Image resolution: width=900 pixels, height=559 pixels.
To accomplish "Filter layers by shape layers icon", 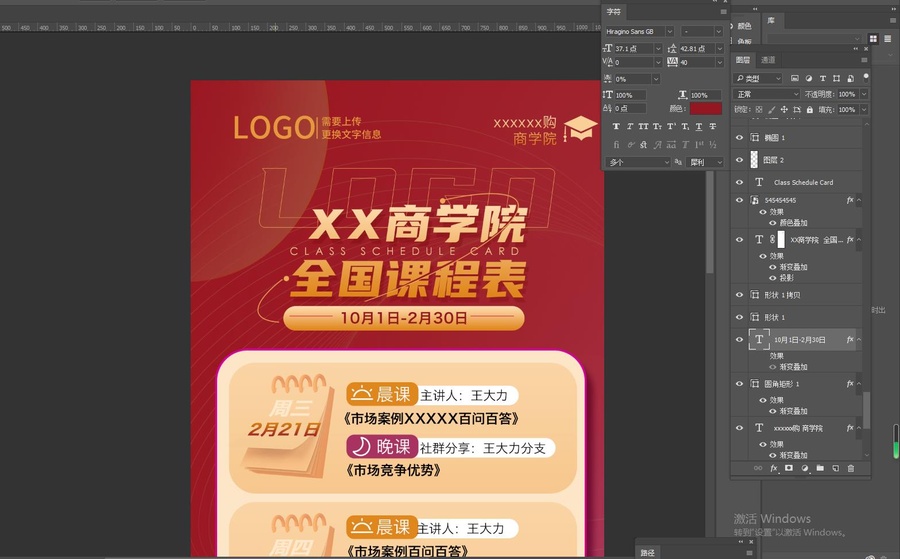I will point(836,78).
